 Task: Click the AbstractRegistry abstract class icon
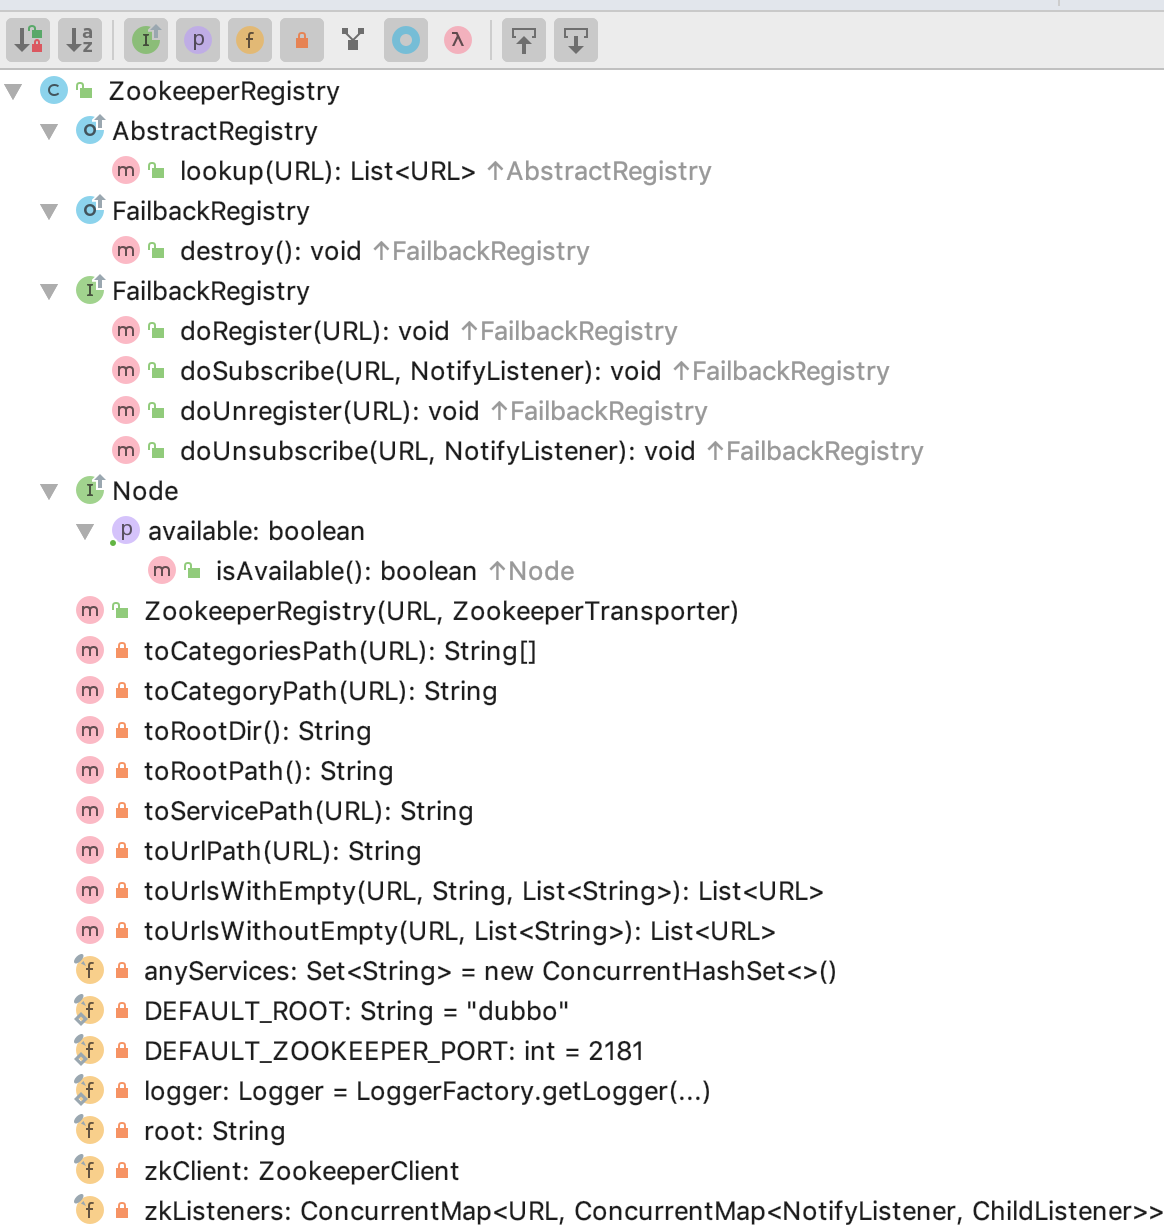90,130
